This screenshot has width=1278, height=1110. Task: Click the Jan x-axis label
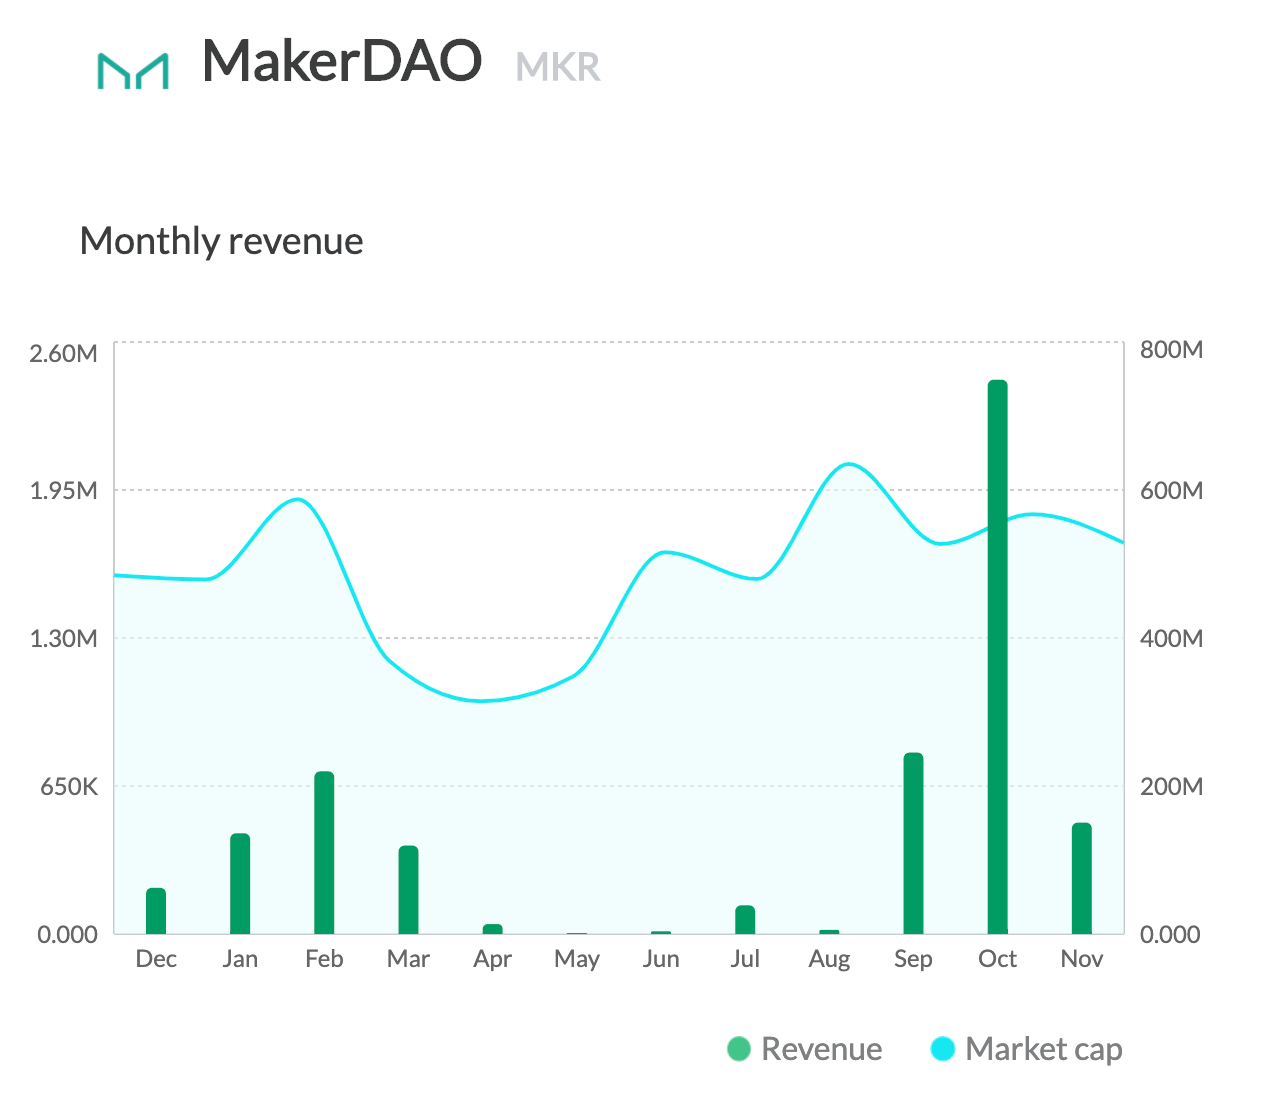click(x=240, y=959)
